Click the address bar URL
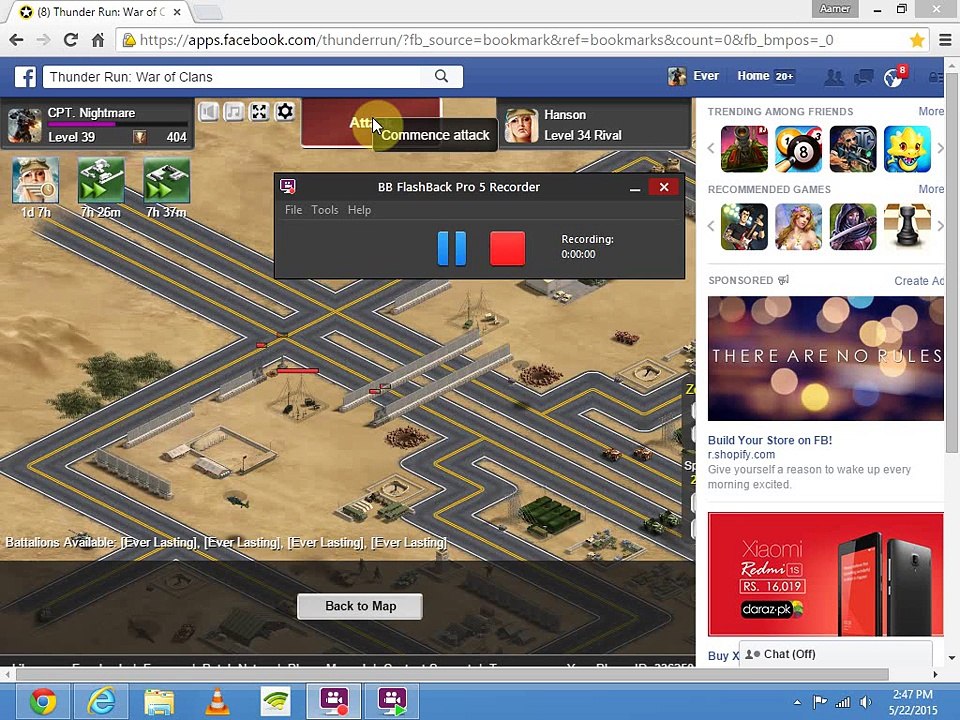 click(x=486, y=40)
